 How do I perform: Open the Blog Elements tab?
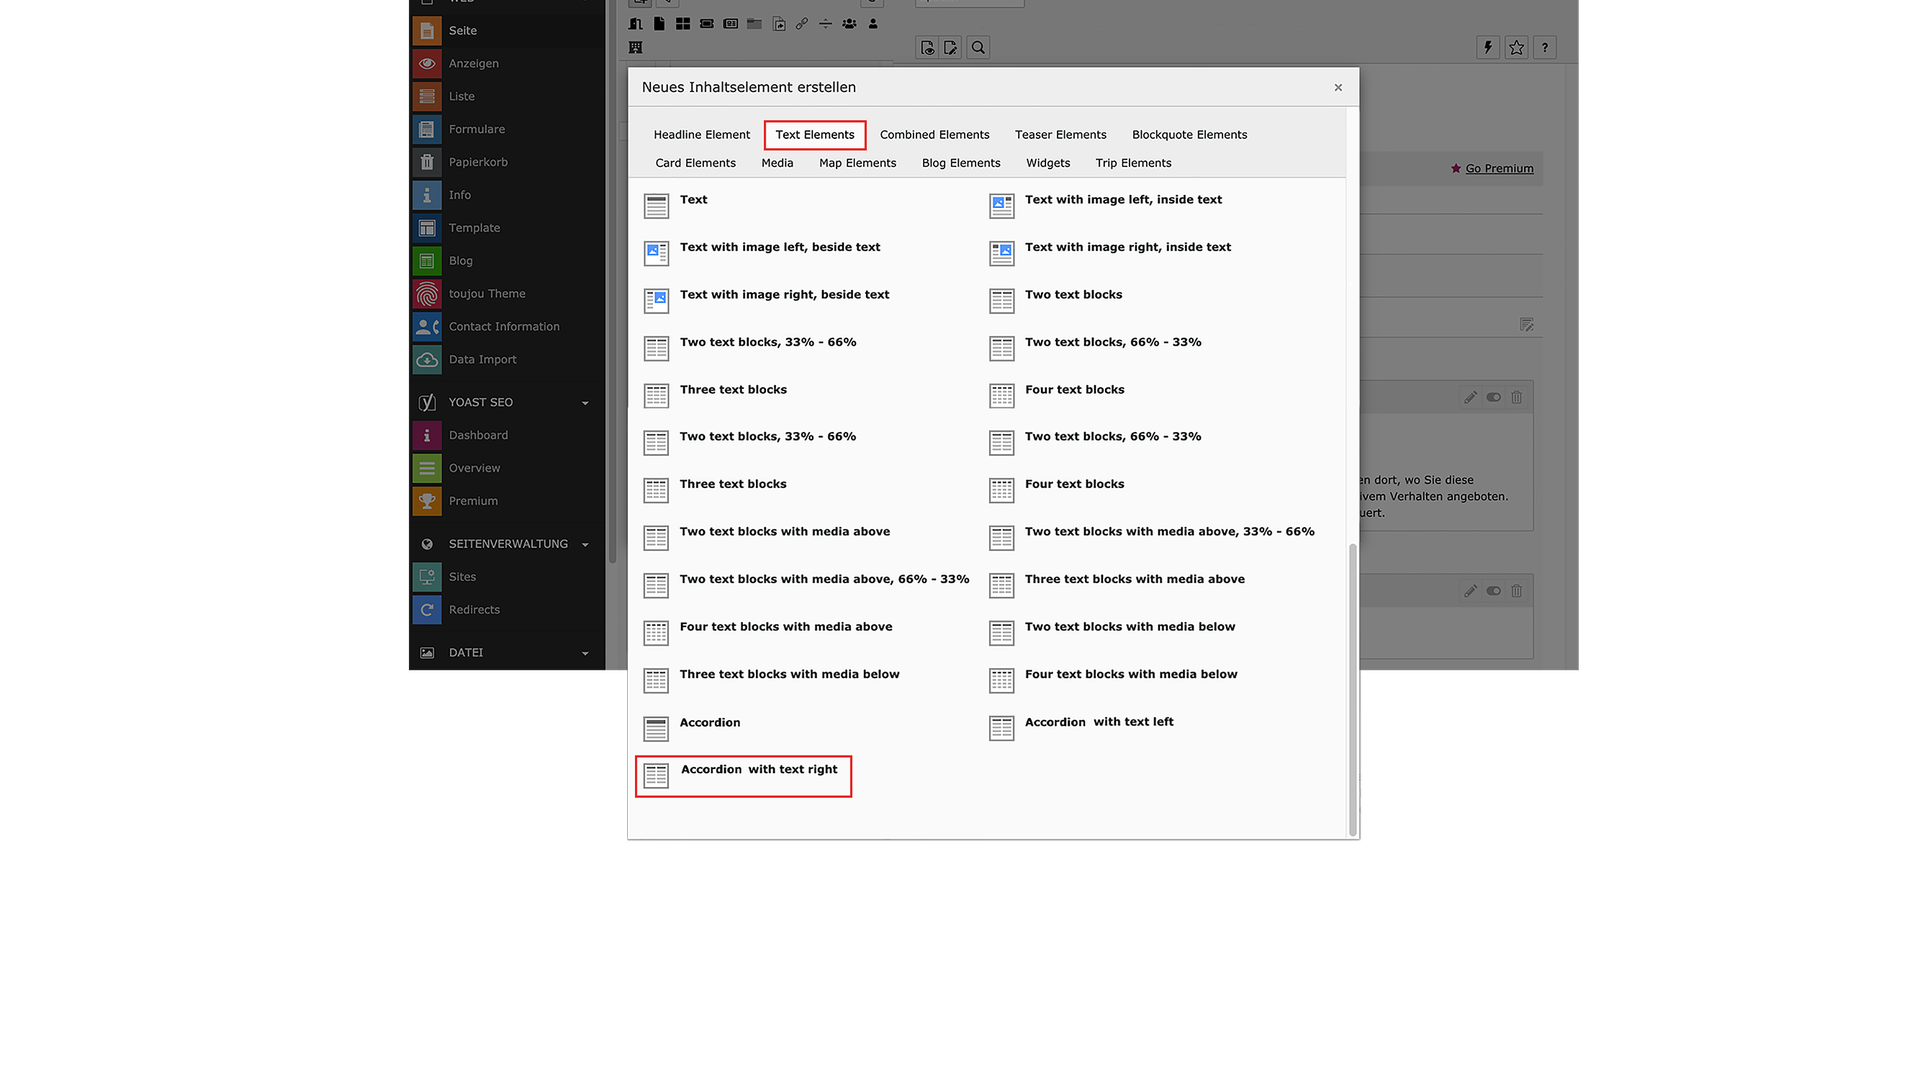point(960,163)
